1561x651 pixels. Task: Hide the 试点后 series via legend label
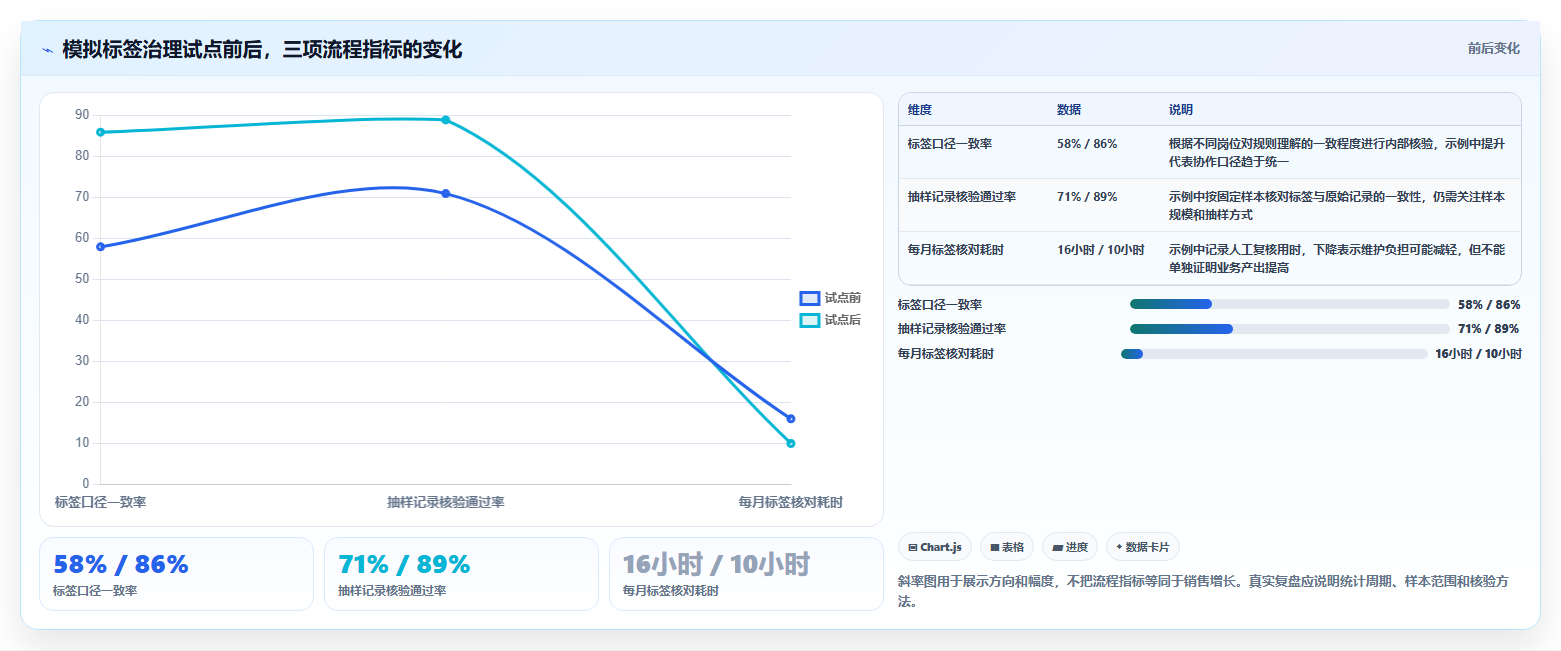pyautogui.click(x=843, y=320)
